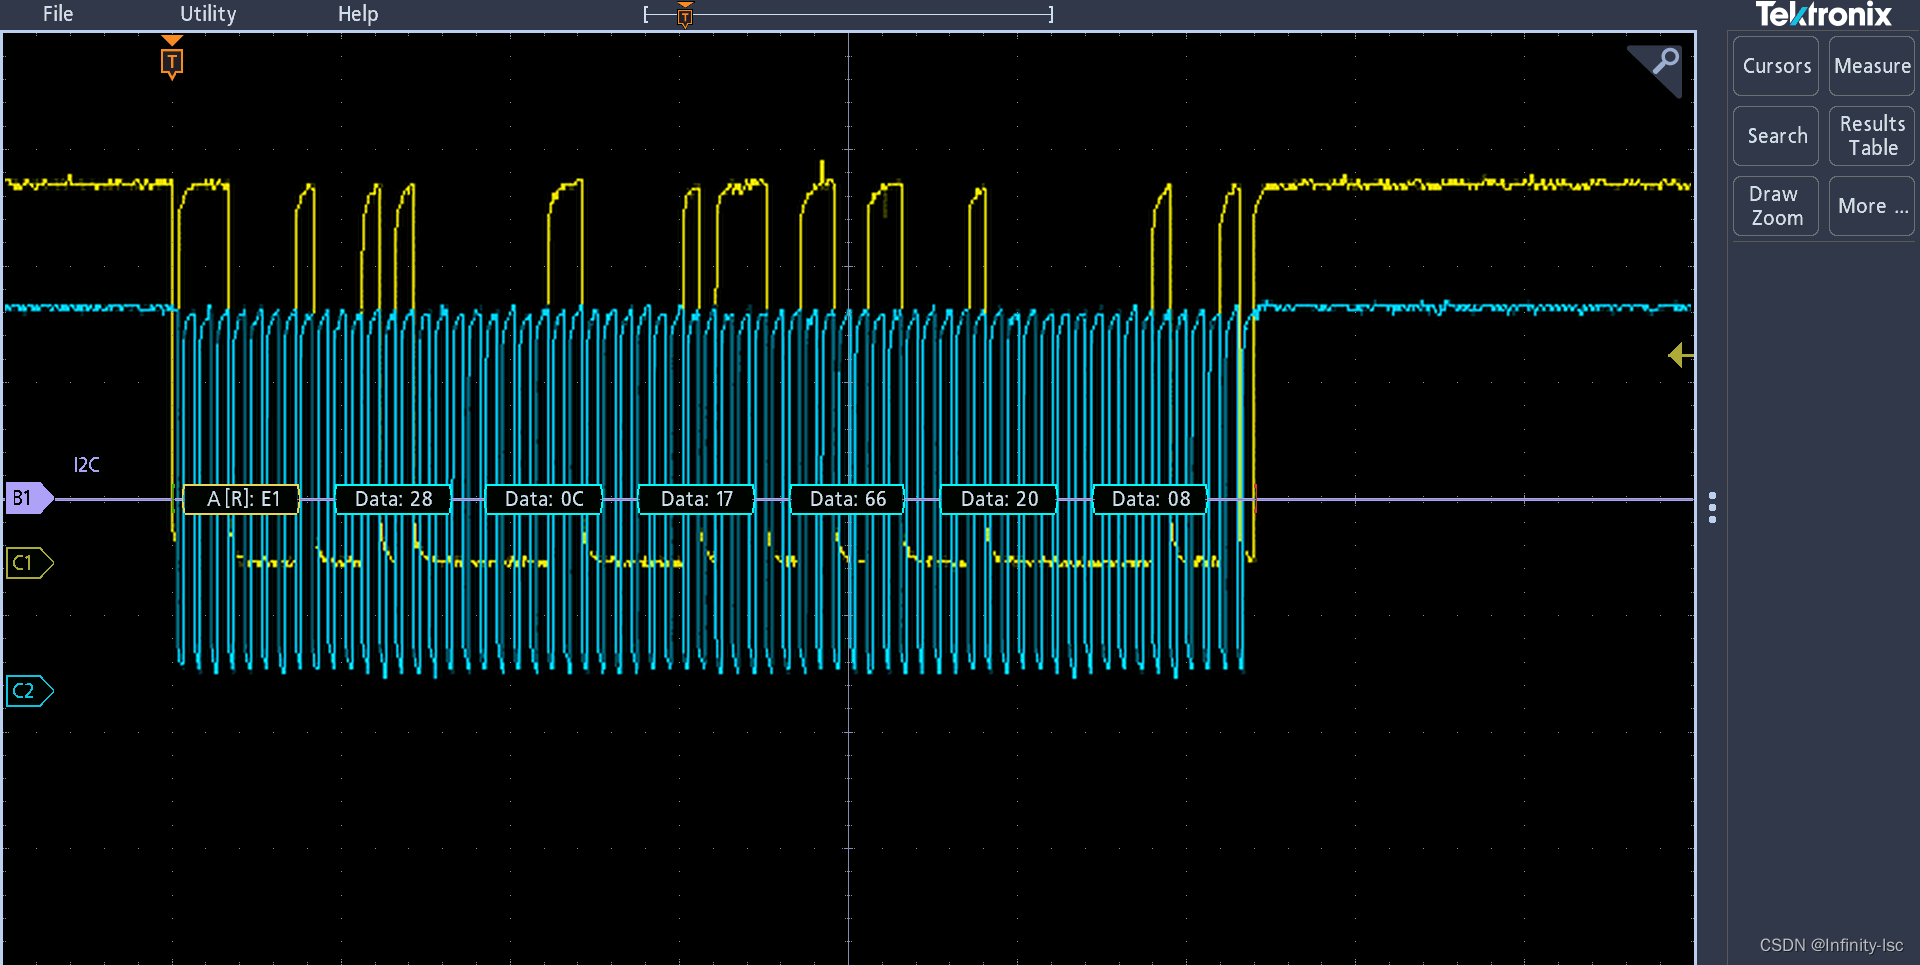Click the File menu

tap(56, 14)
